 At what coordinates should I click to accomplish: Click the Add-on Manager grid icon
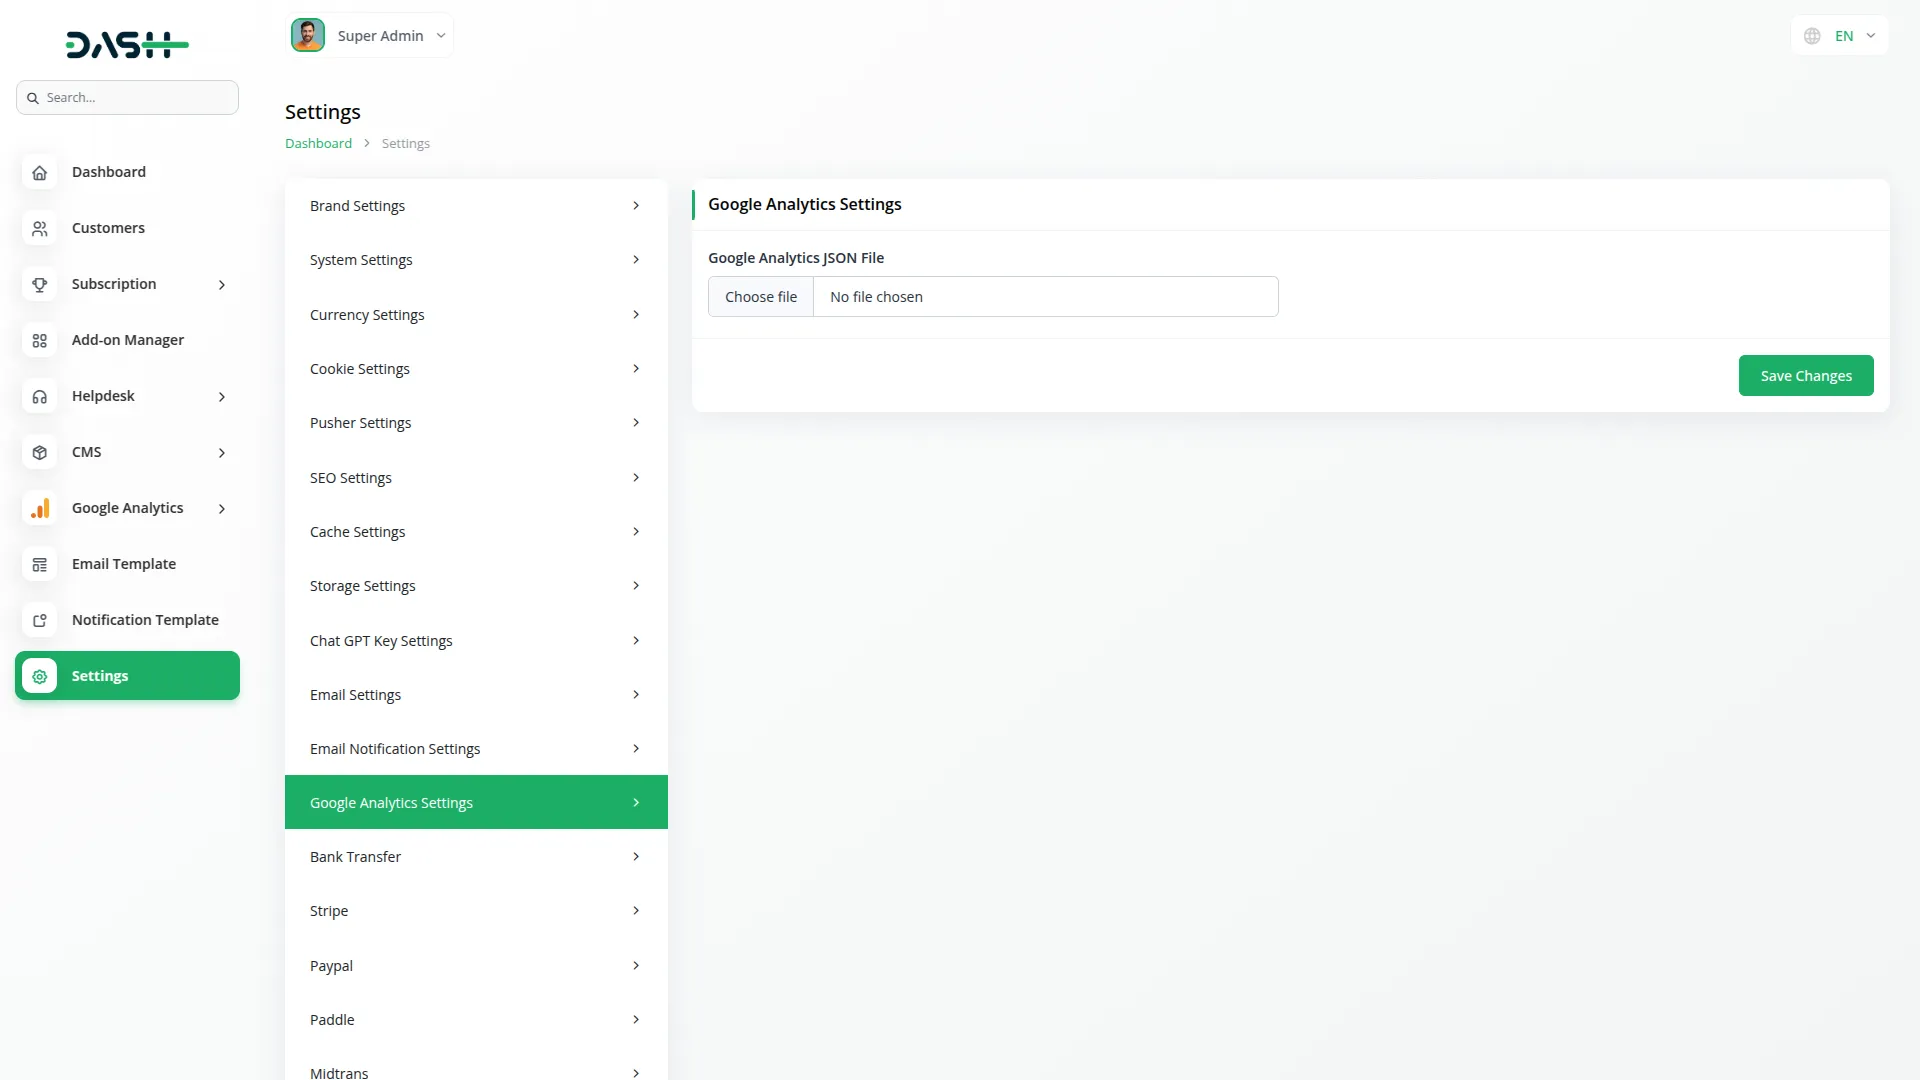39,340
